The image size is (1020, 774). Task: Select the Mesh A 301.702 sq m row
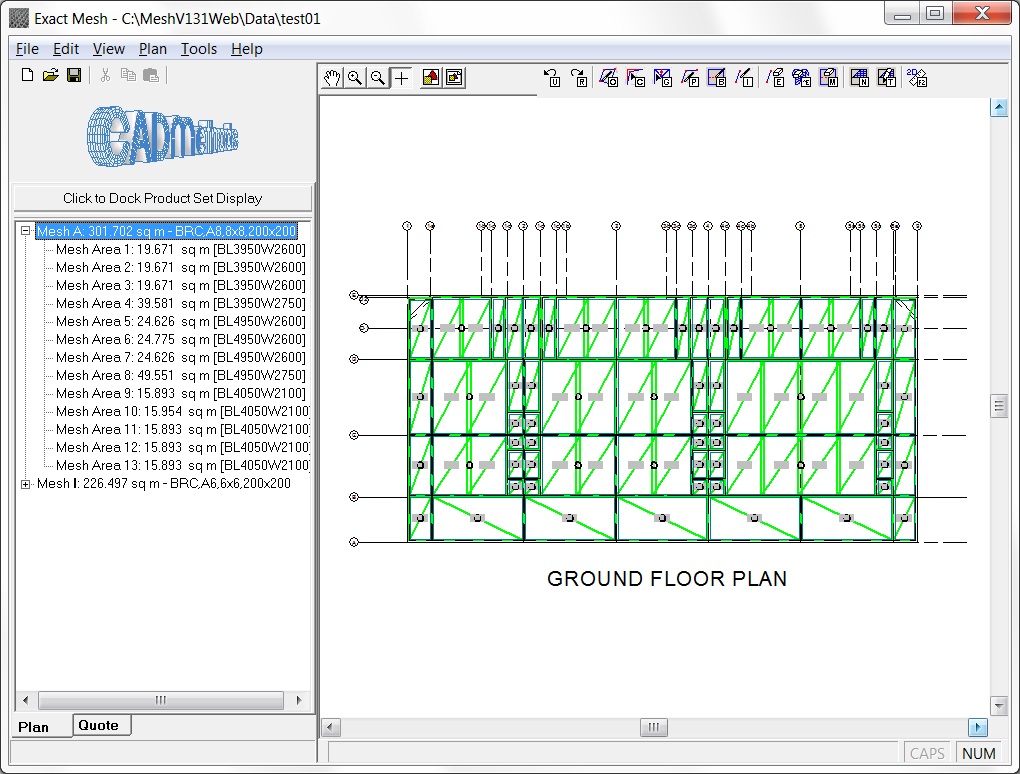point(167,231)
